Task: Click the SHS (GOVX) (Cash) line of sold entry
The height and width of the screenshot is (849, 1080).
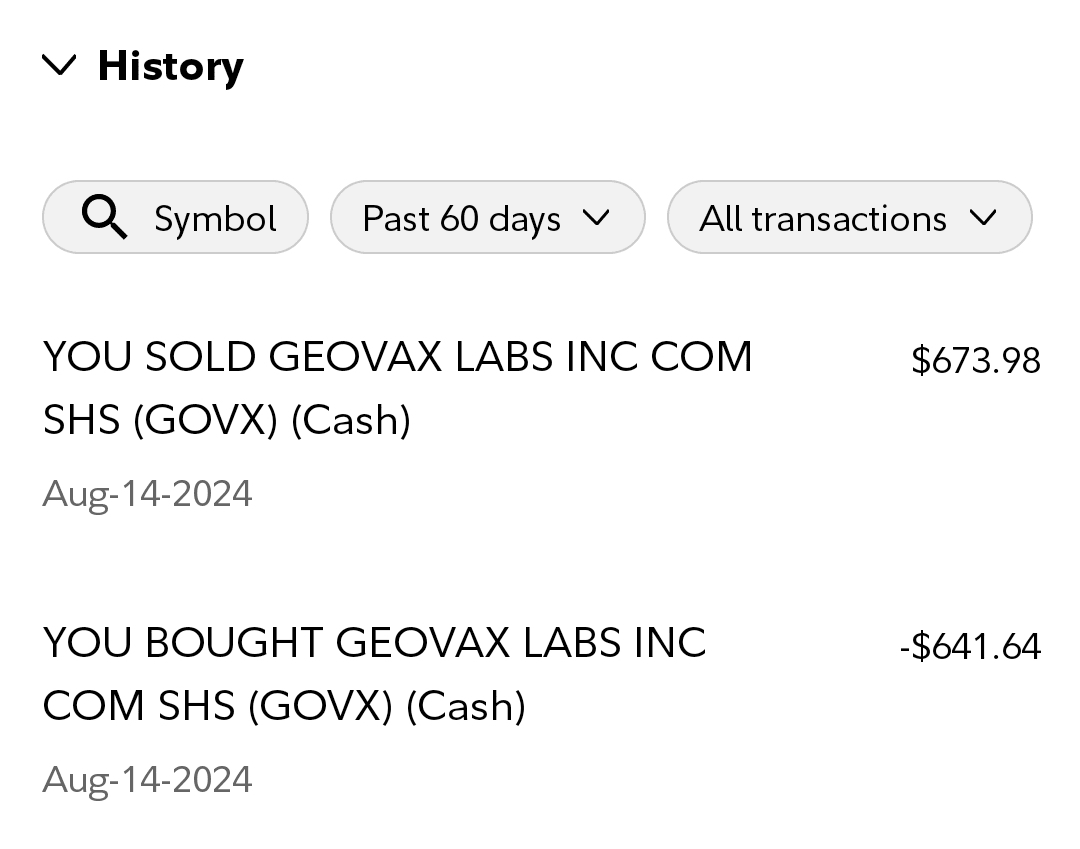Action: (227, 420)
